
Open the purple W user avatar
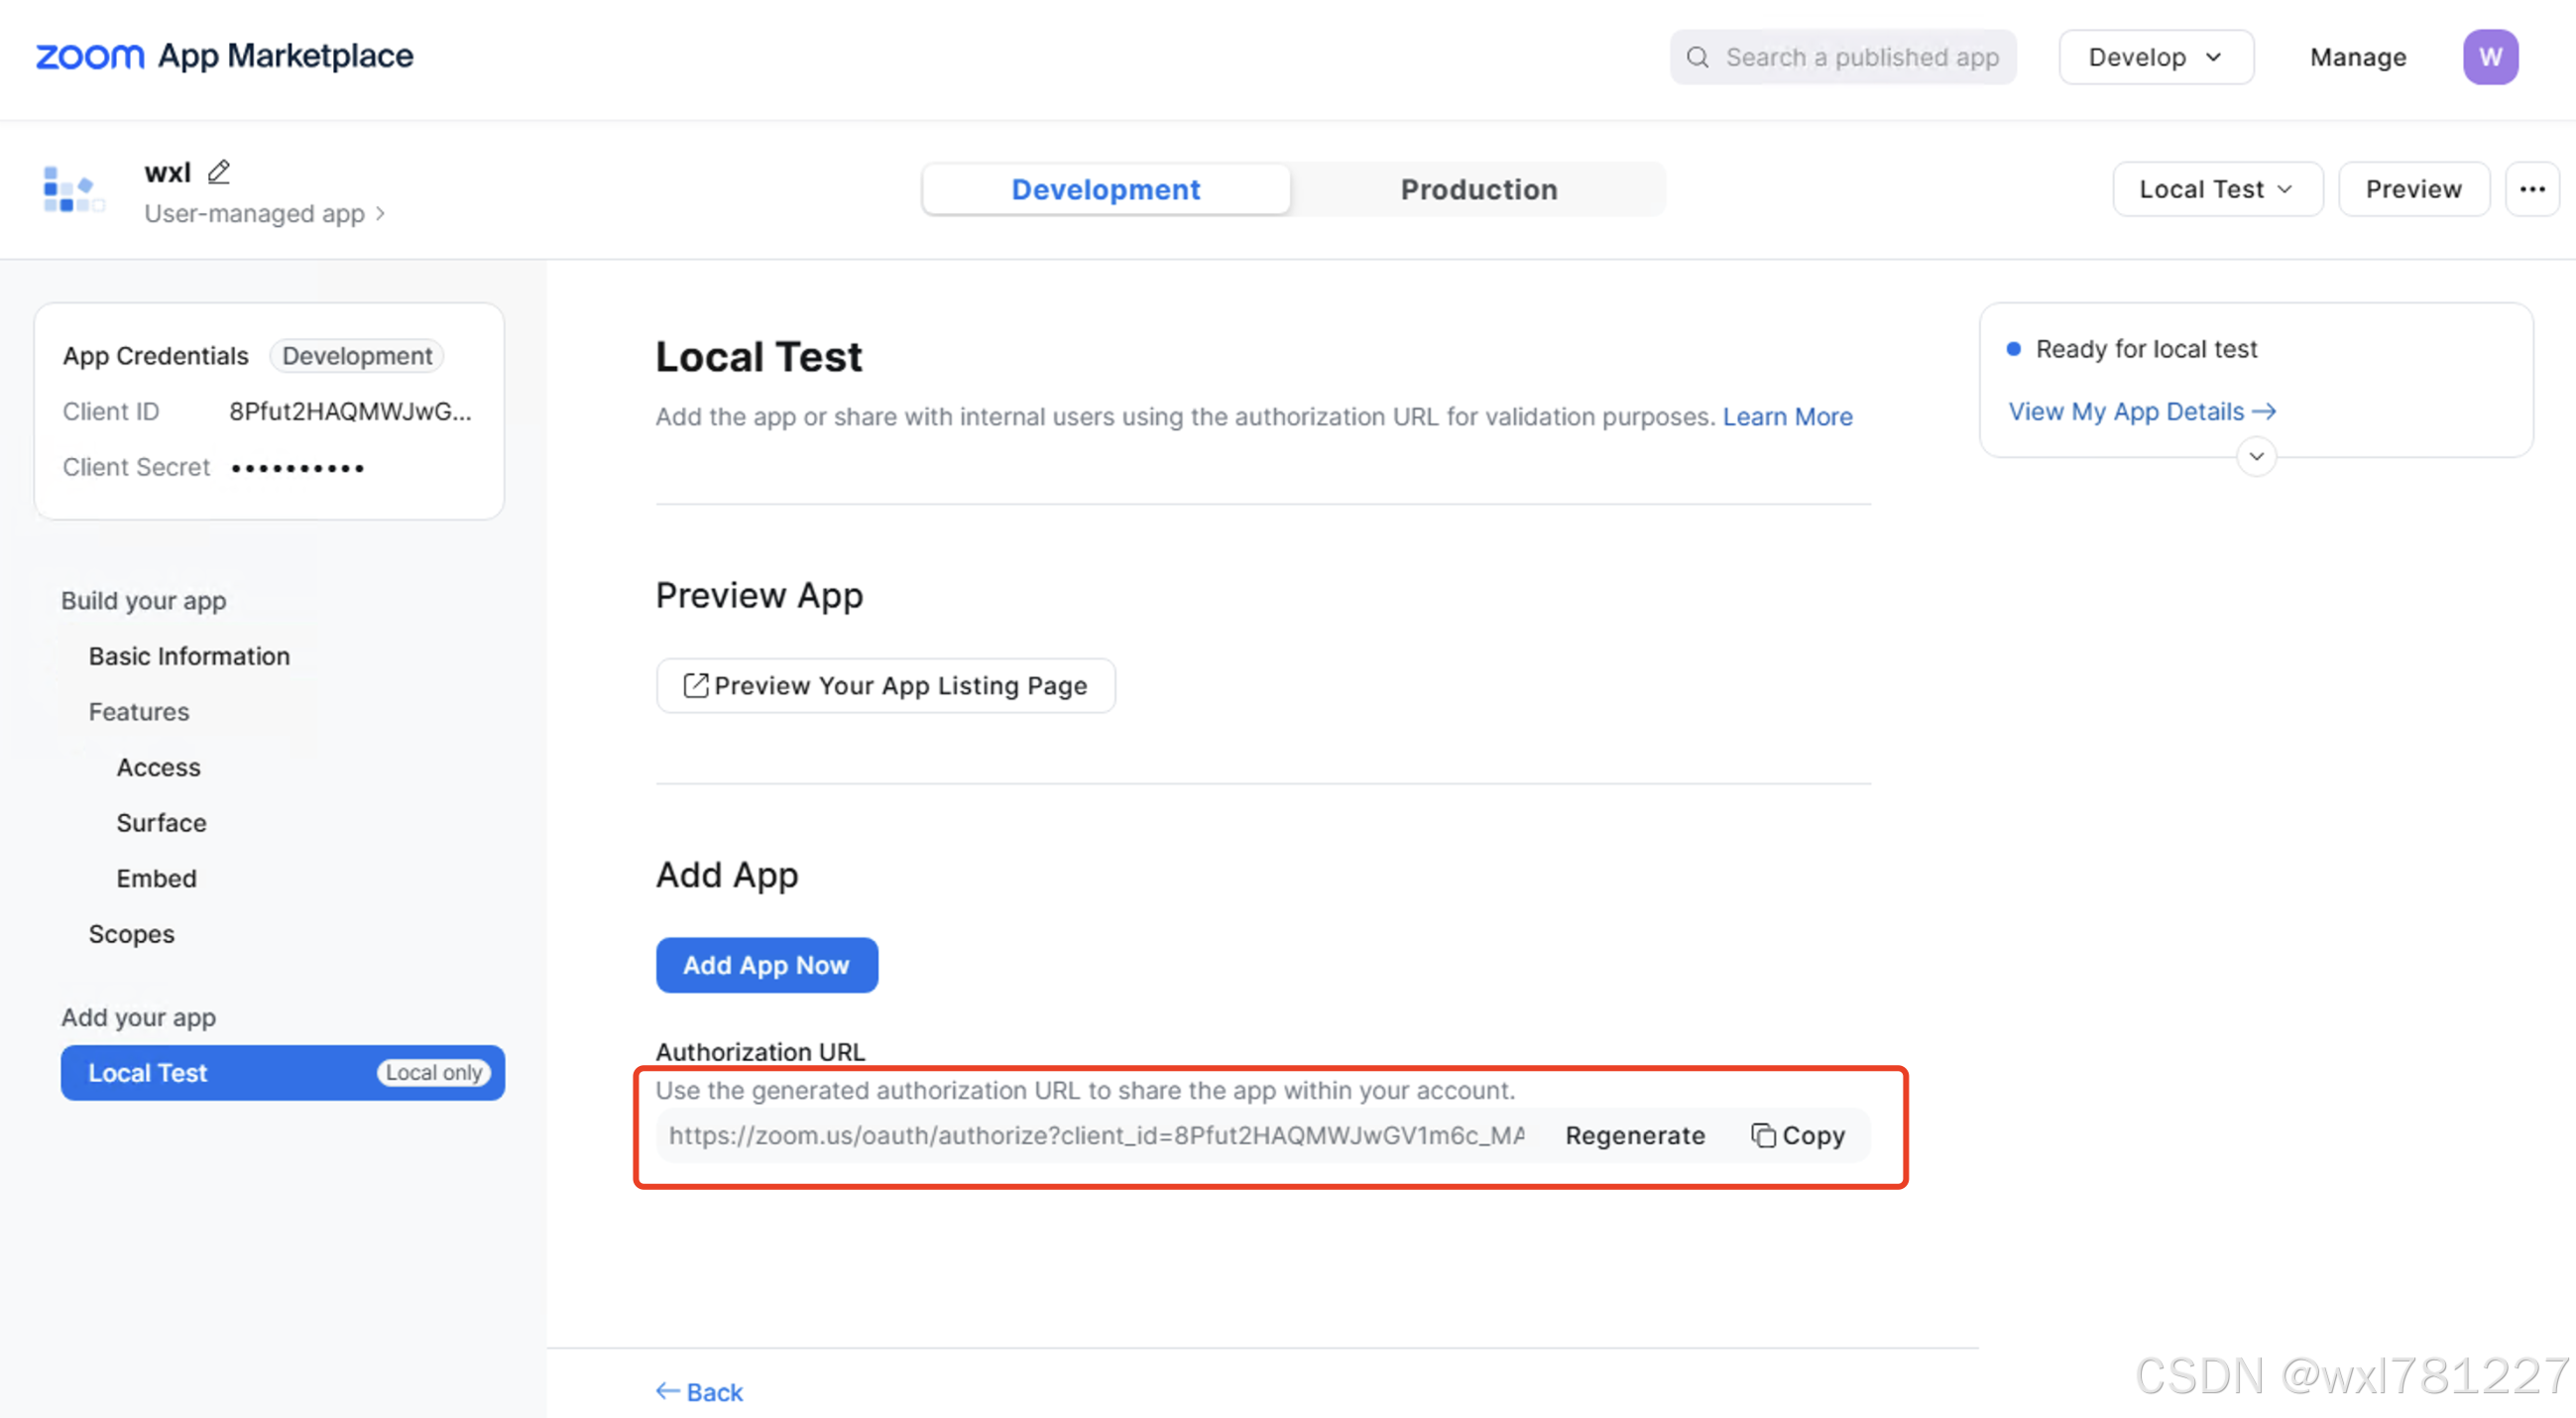[x=2489, y=57]
